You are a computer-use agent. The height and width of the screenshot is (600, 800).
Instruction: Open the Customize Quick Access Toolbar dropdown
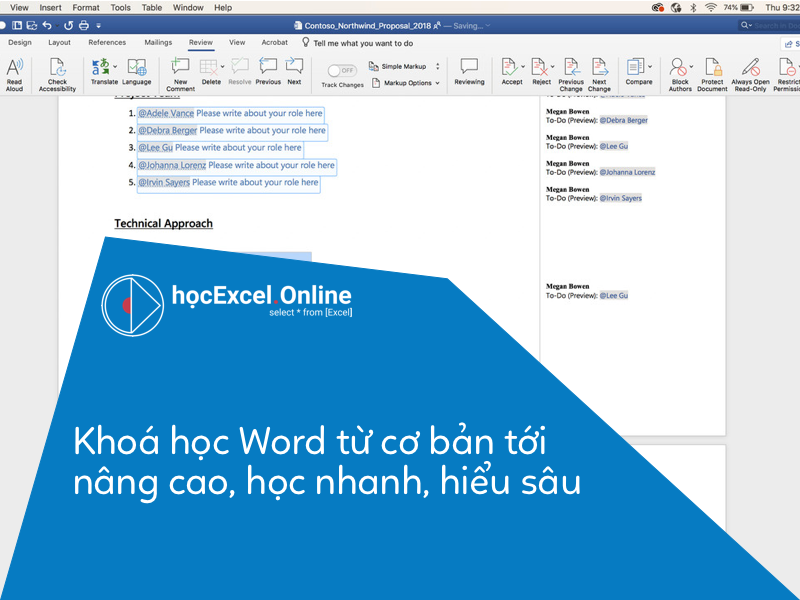98,25
